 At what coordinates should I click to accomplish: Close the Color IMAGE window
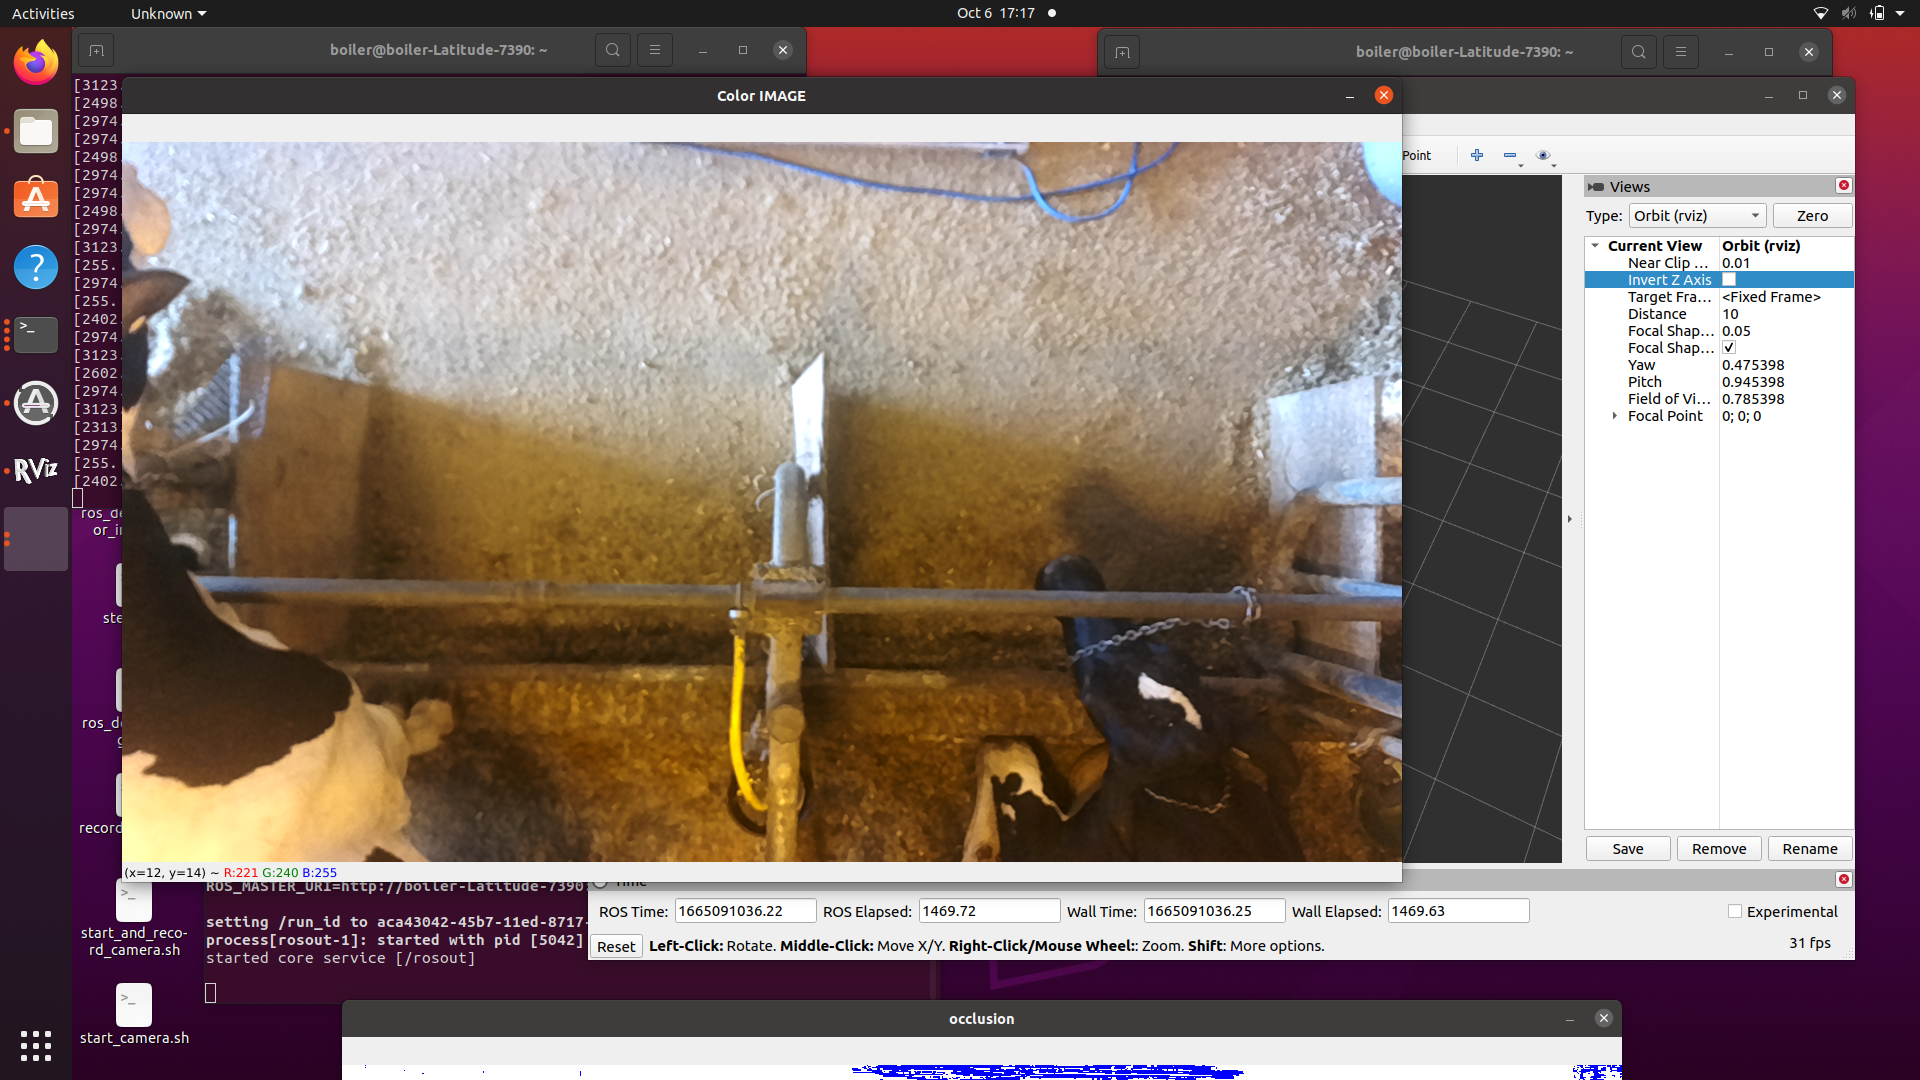point(1384,95)
